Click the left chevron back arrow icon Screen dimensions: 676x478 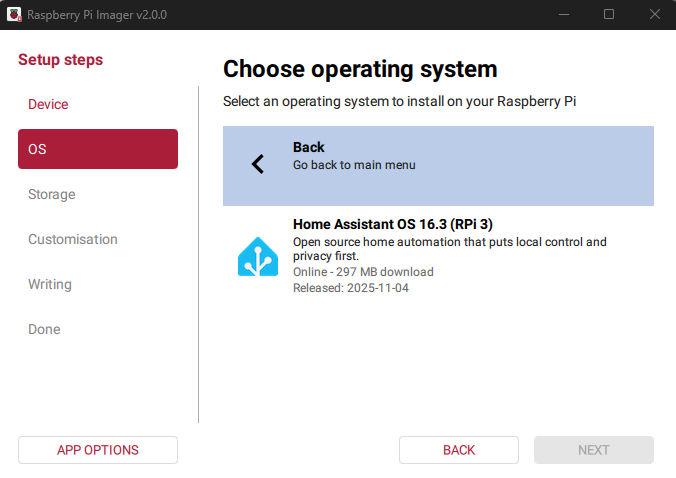258,164
